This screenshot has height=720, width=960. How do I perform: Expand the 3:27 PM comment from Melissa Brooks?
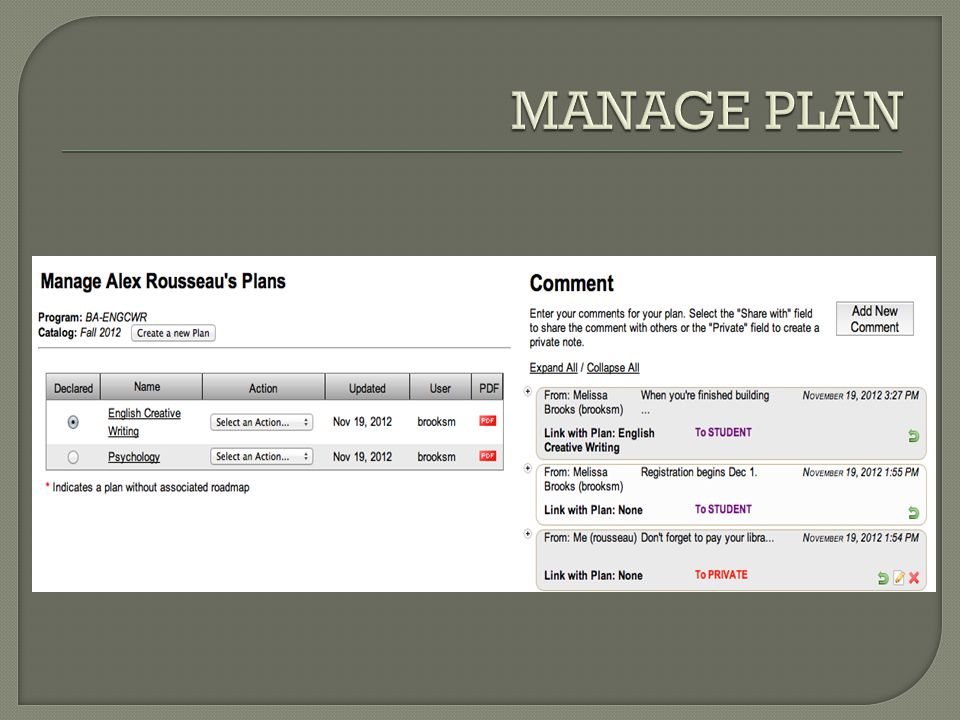click(x=528, y=391)
